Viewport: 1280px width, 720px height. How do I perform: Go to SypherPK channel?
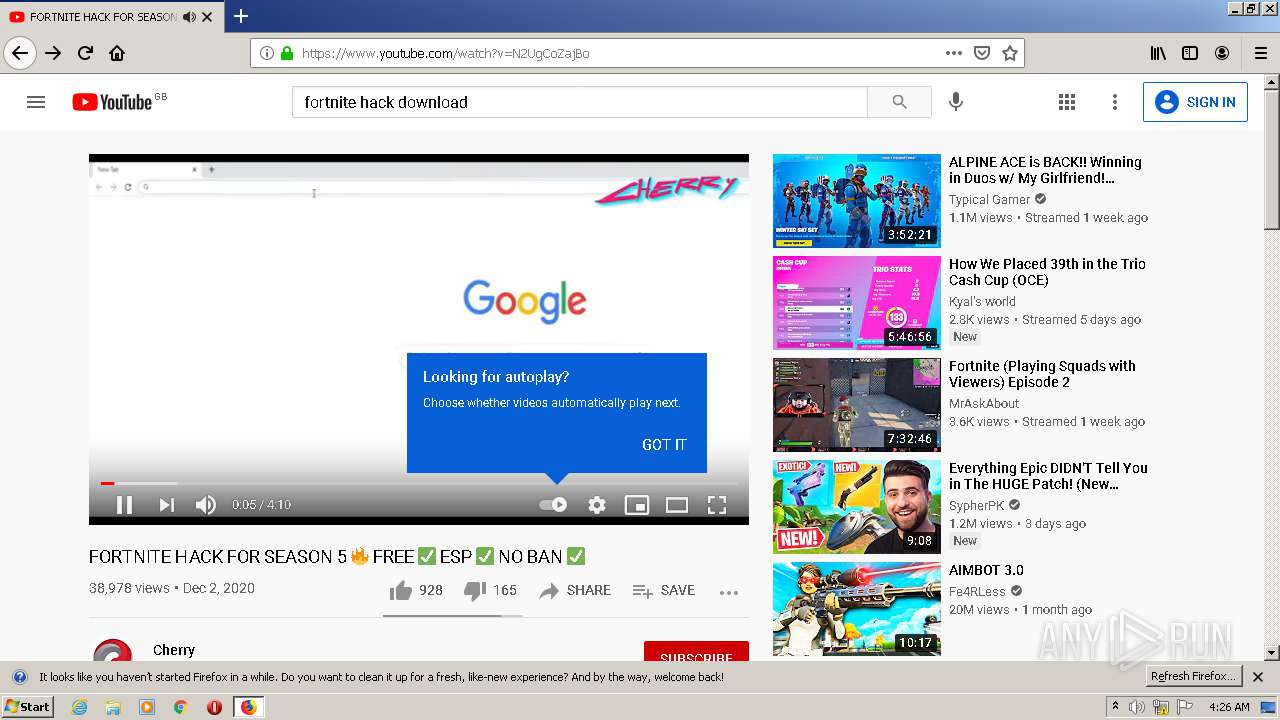coord(976,505)
